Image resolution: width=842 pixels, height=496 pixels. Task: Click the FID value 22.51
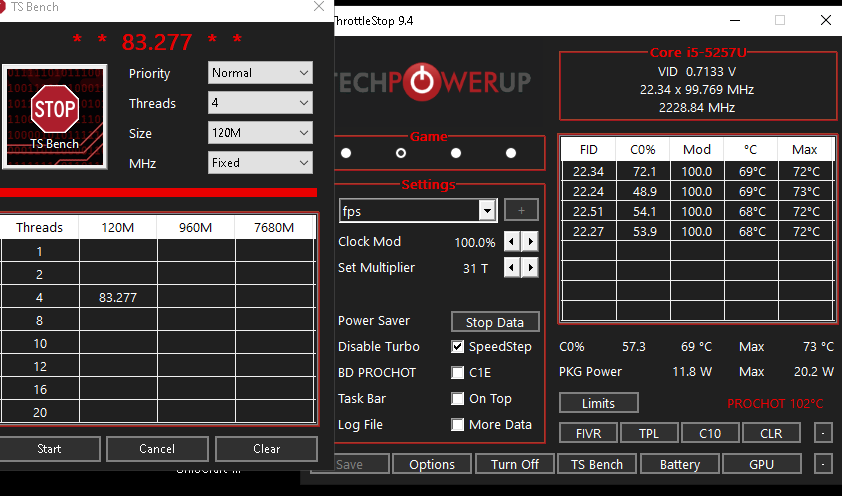click(589, 211)
